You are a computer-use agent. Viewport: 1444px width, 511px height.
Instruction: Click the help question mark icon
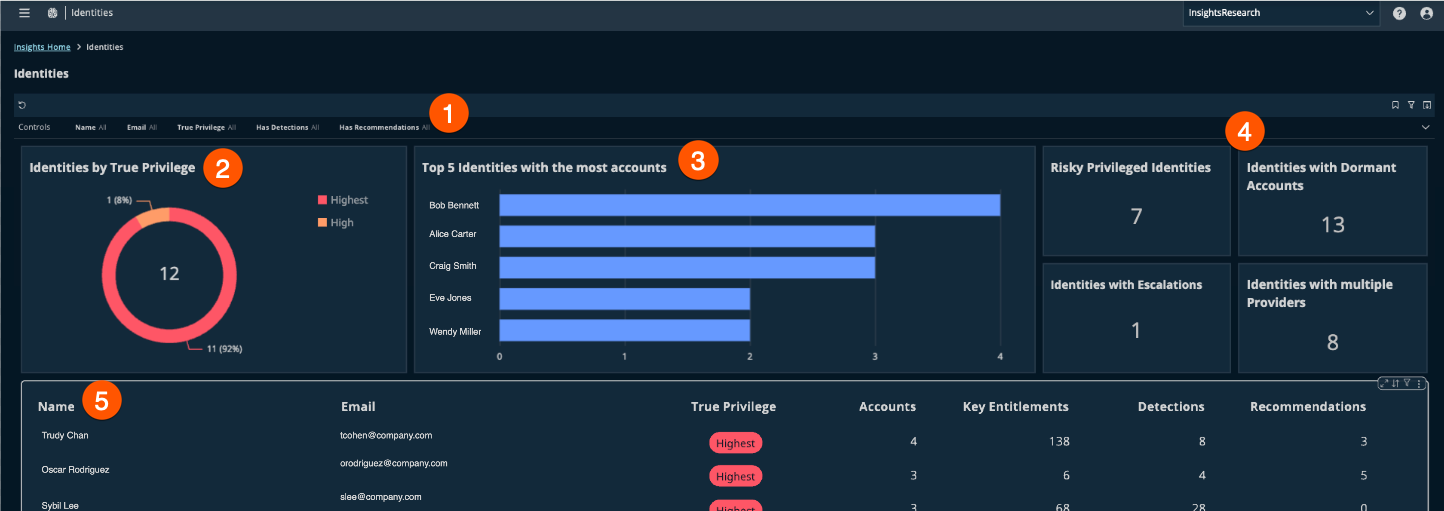(x=1399, y=13)
